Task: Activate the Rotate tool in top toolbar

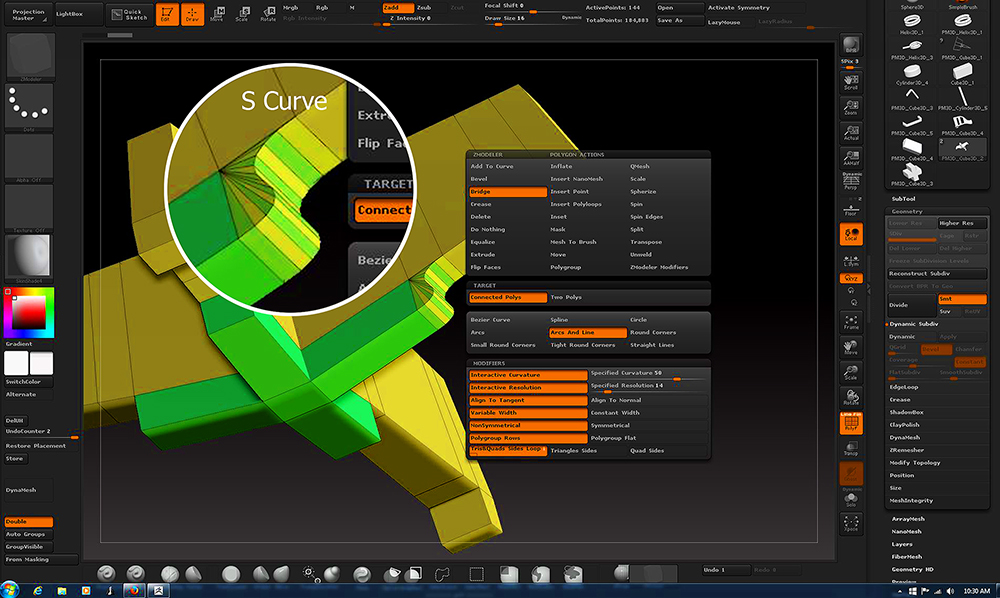Action: click(268, 14)
